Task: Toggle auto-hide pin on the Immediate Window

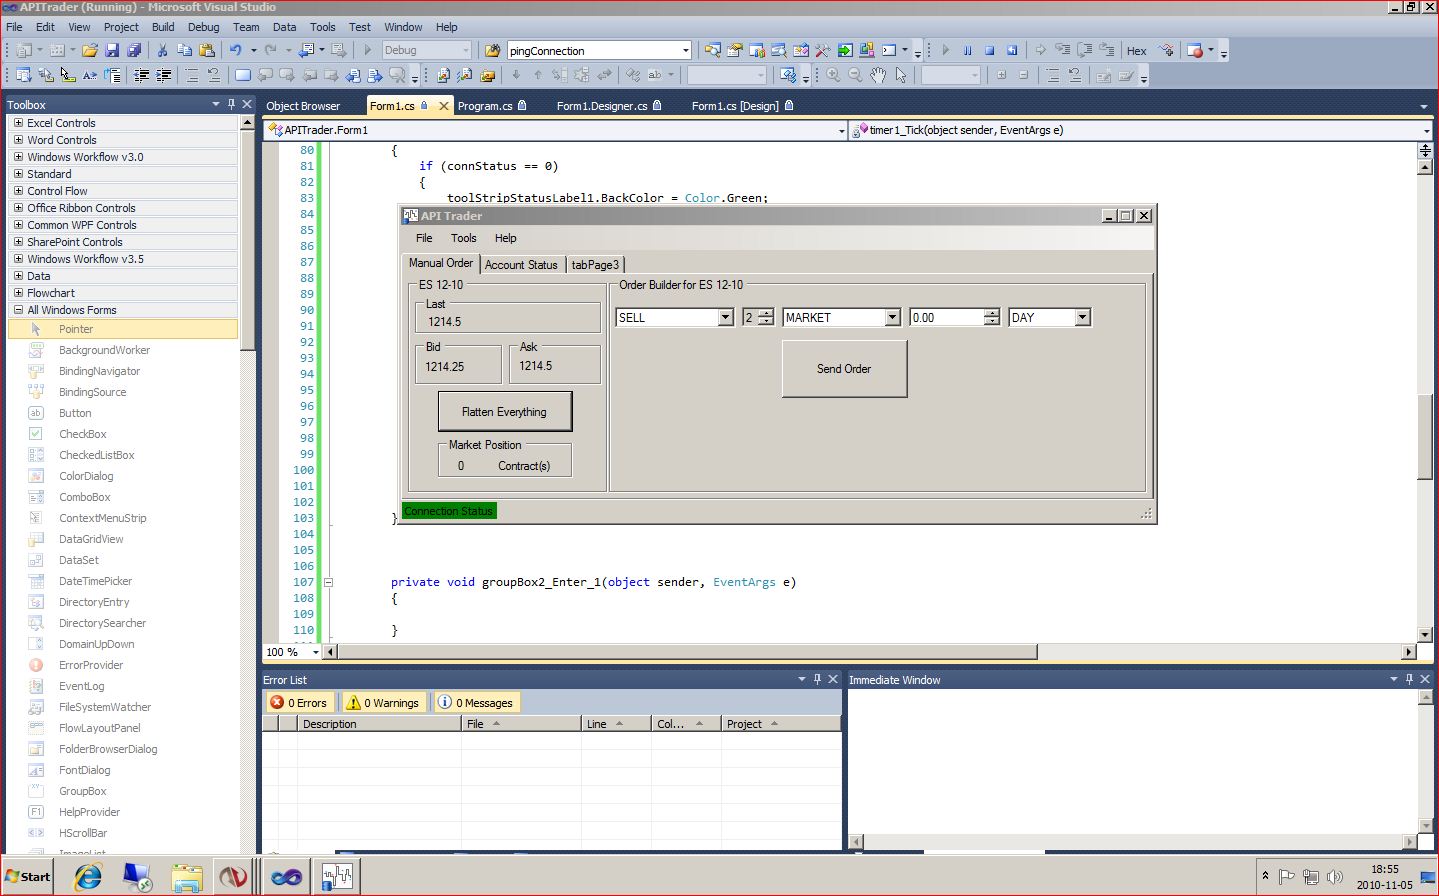Action: (1409, 679)
